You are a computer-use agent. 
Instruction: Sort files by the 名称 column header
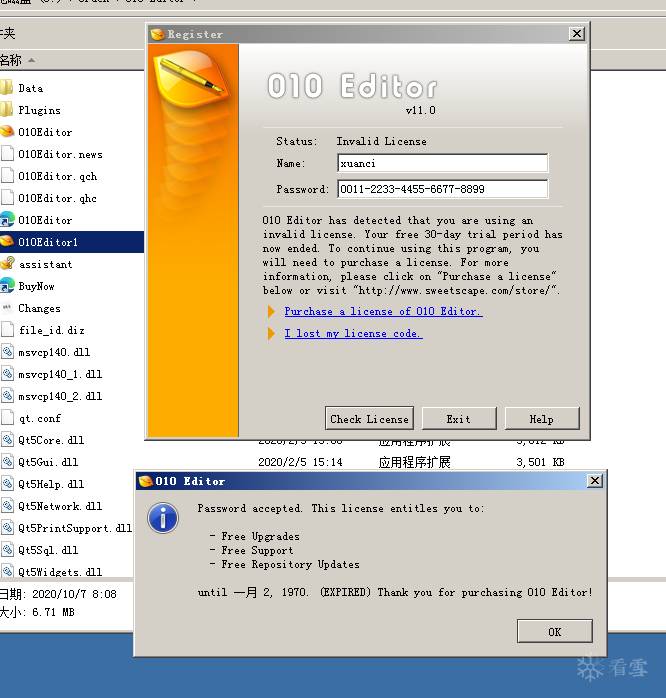[x=11, y=60]
